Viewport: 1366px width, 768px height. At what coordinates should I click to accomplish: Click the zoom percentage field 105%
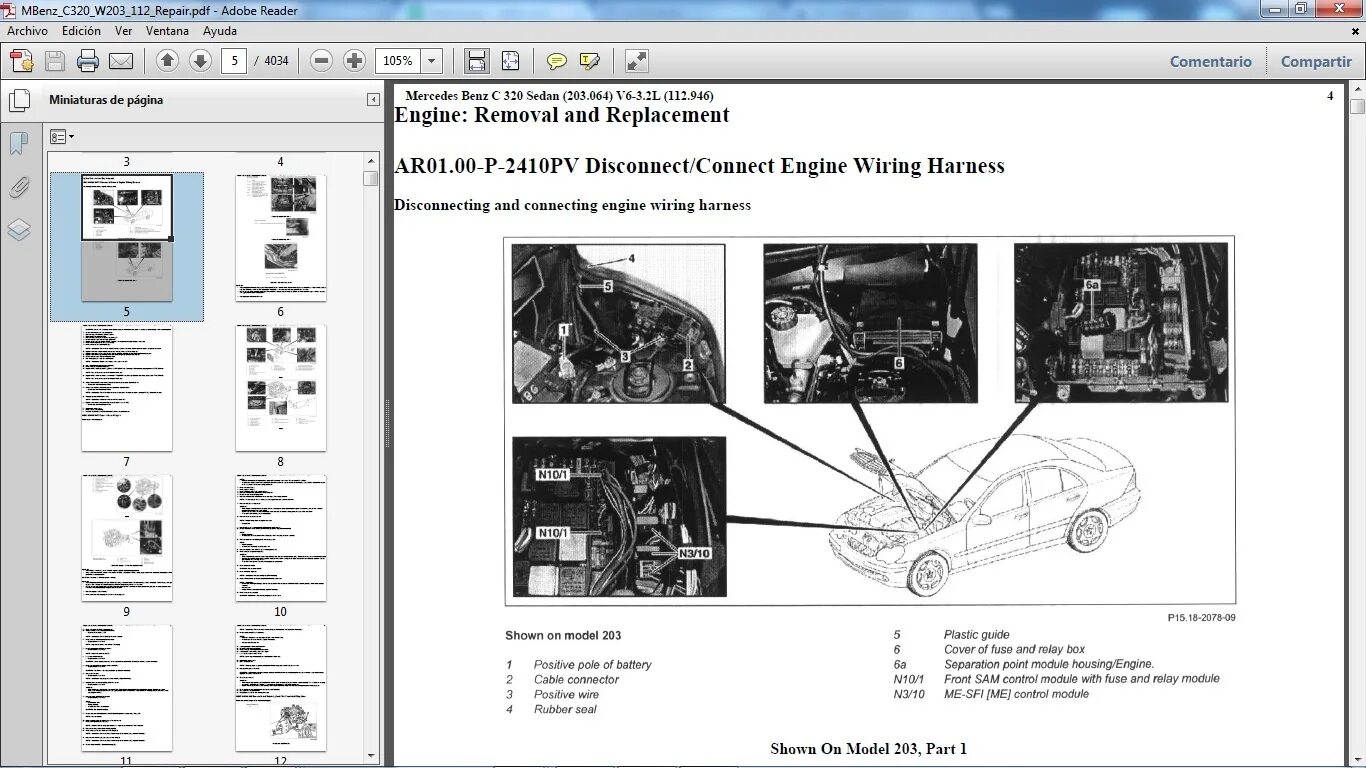tap(398, 61)
